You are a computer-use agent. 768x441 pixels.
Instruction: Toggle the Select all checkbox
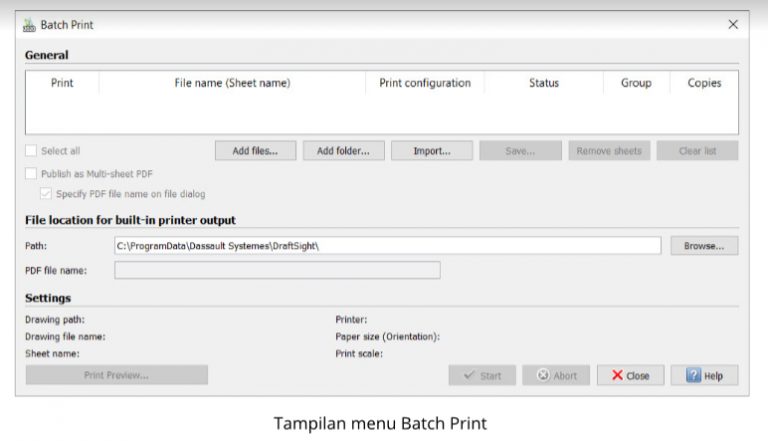coord(31,150)
